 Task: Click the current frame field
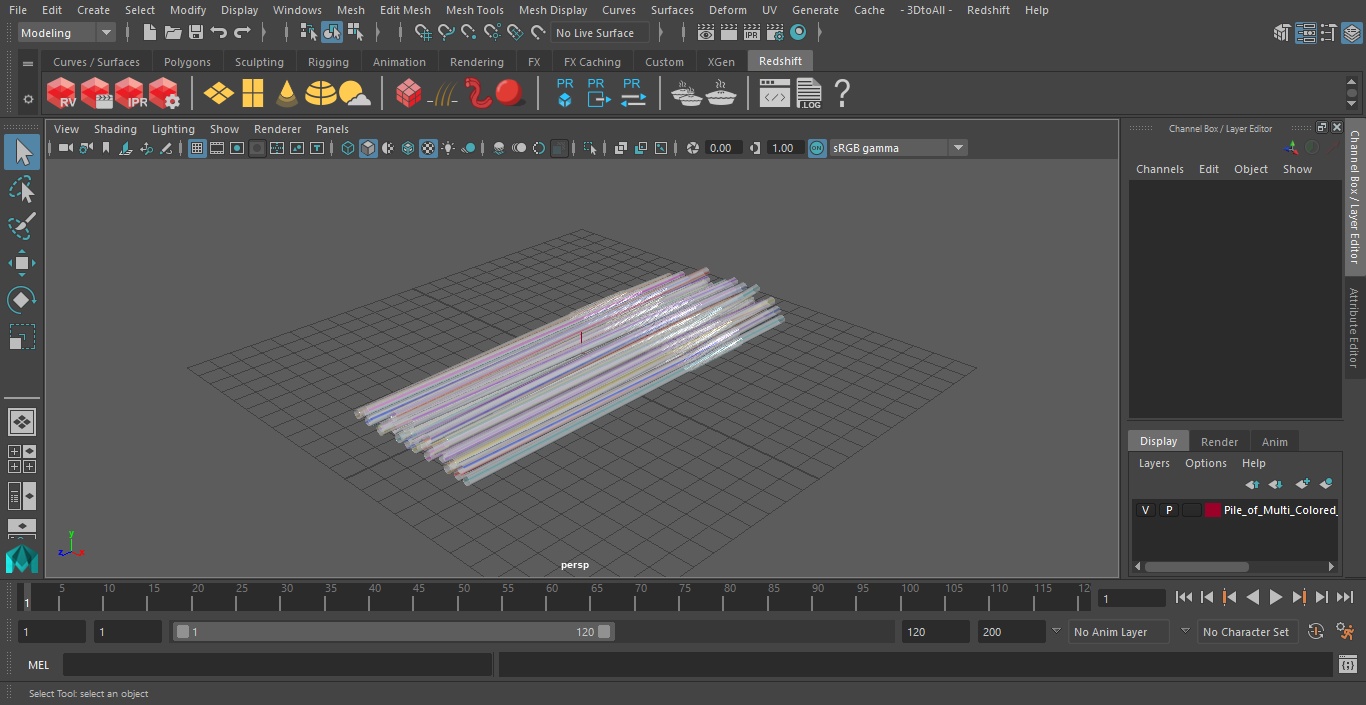(1132, 598)
